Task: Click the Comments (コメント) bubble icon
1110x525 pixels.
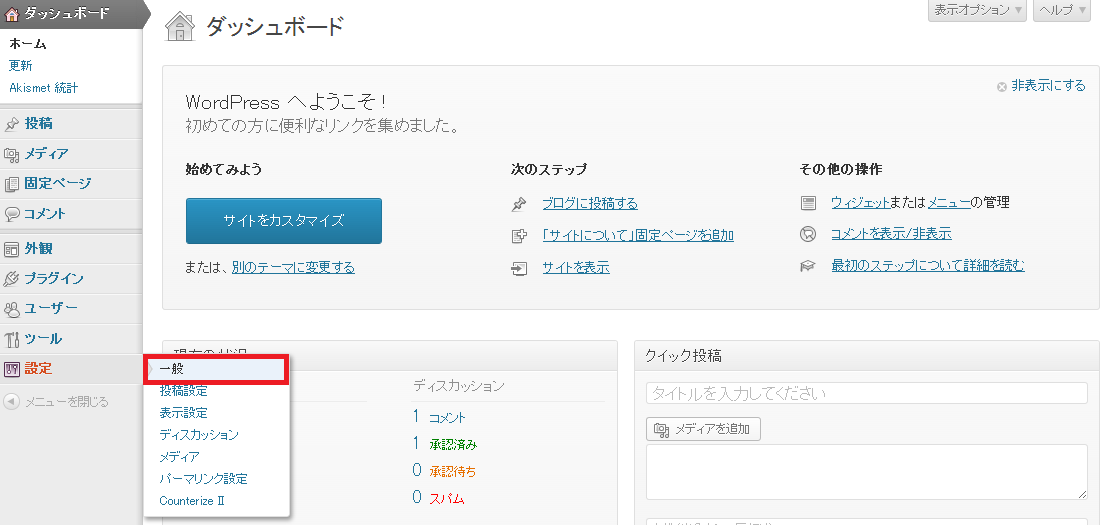Action: pyautogui.click(x=12, y=214)
